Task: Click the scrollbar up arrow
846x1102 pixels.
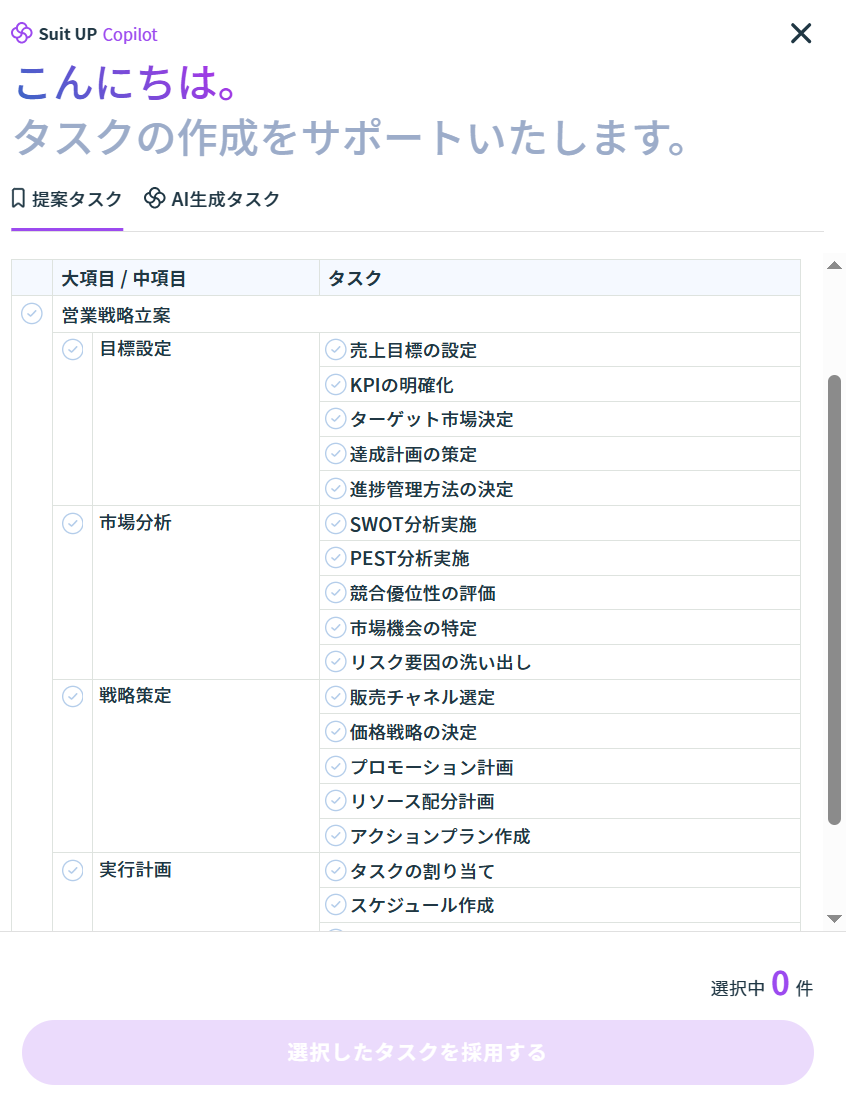Action: point(834,265)
